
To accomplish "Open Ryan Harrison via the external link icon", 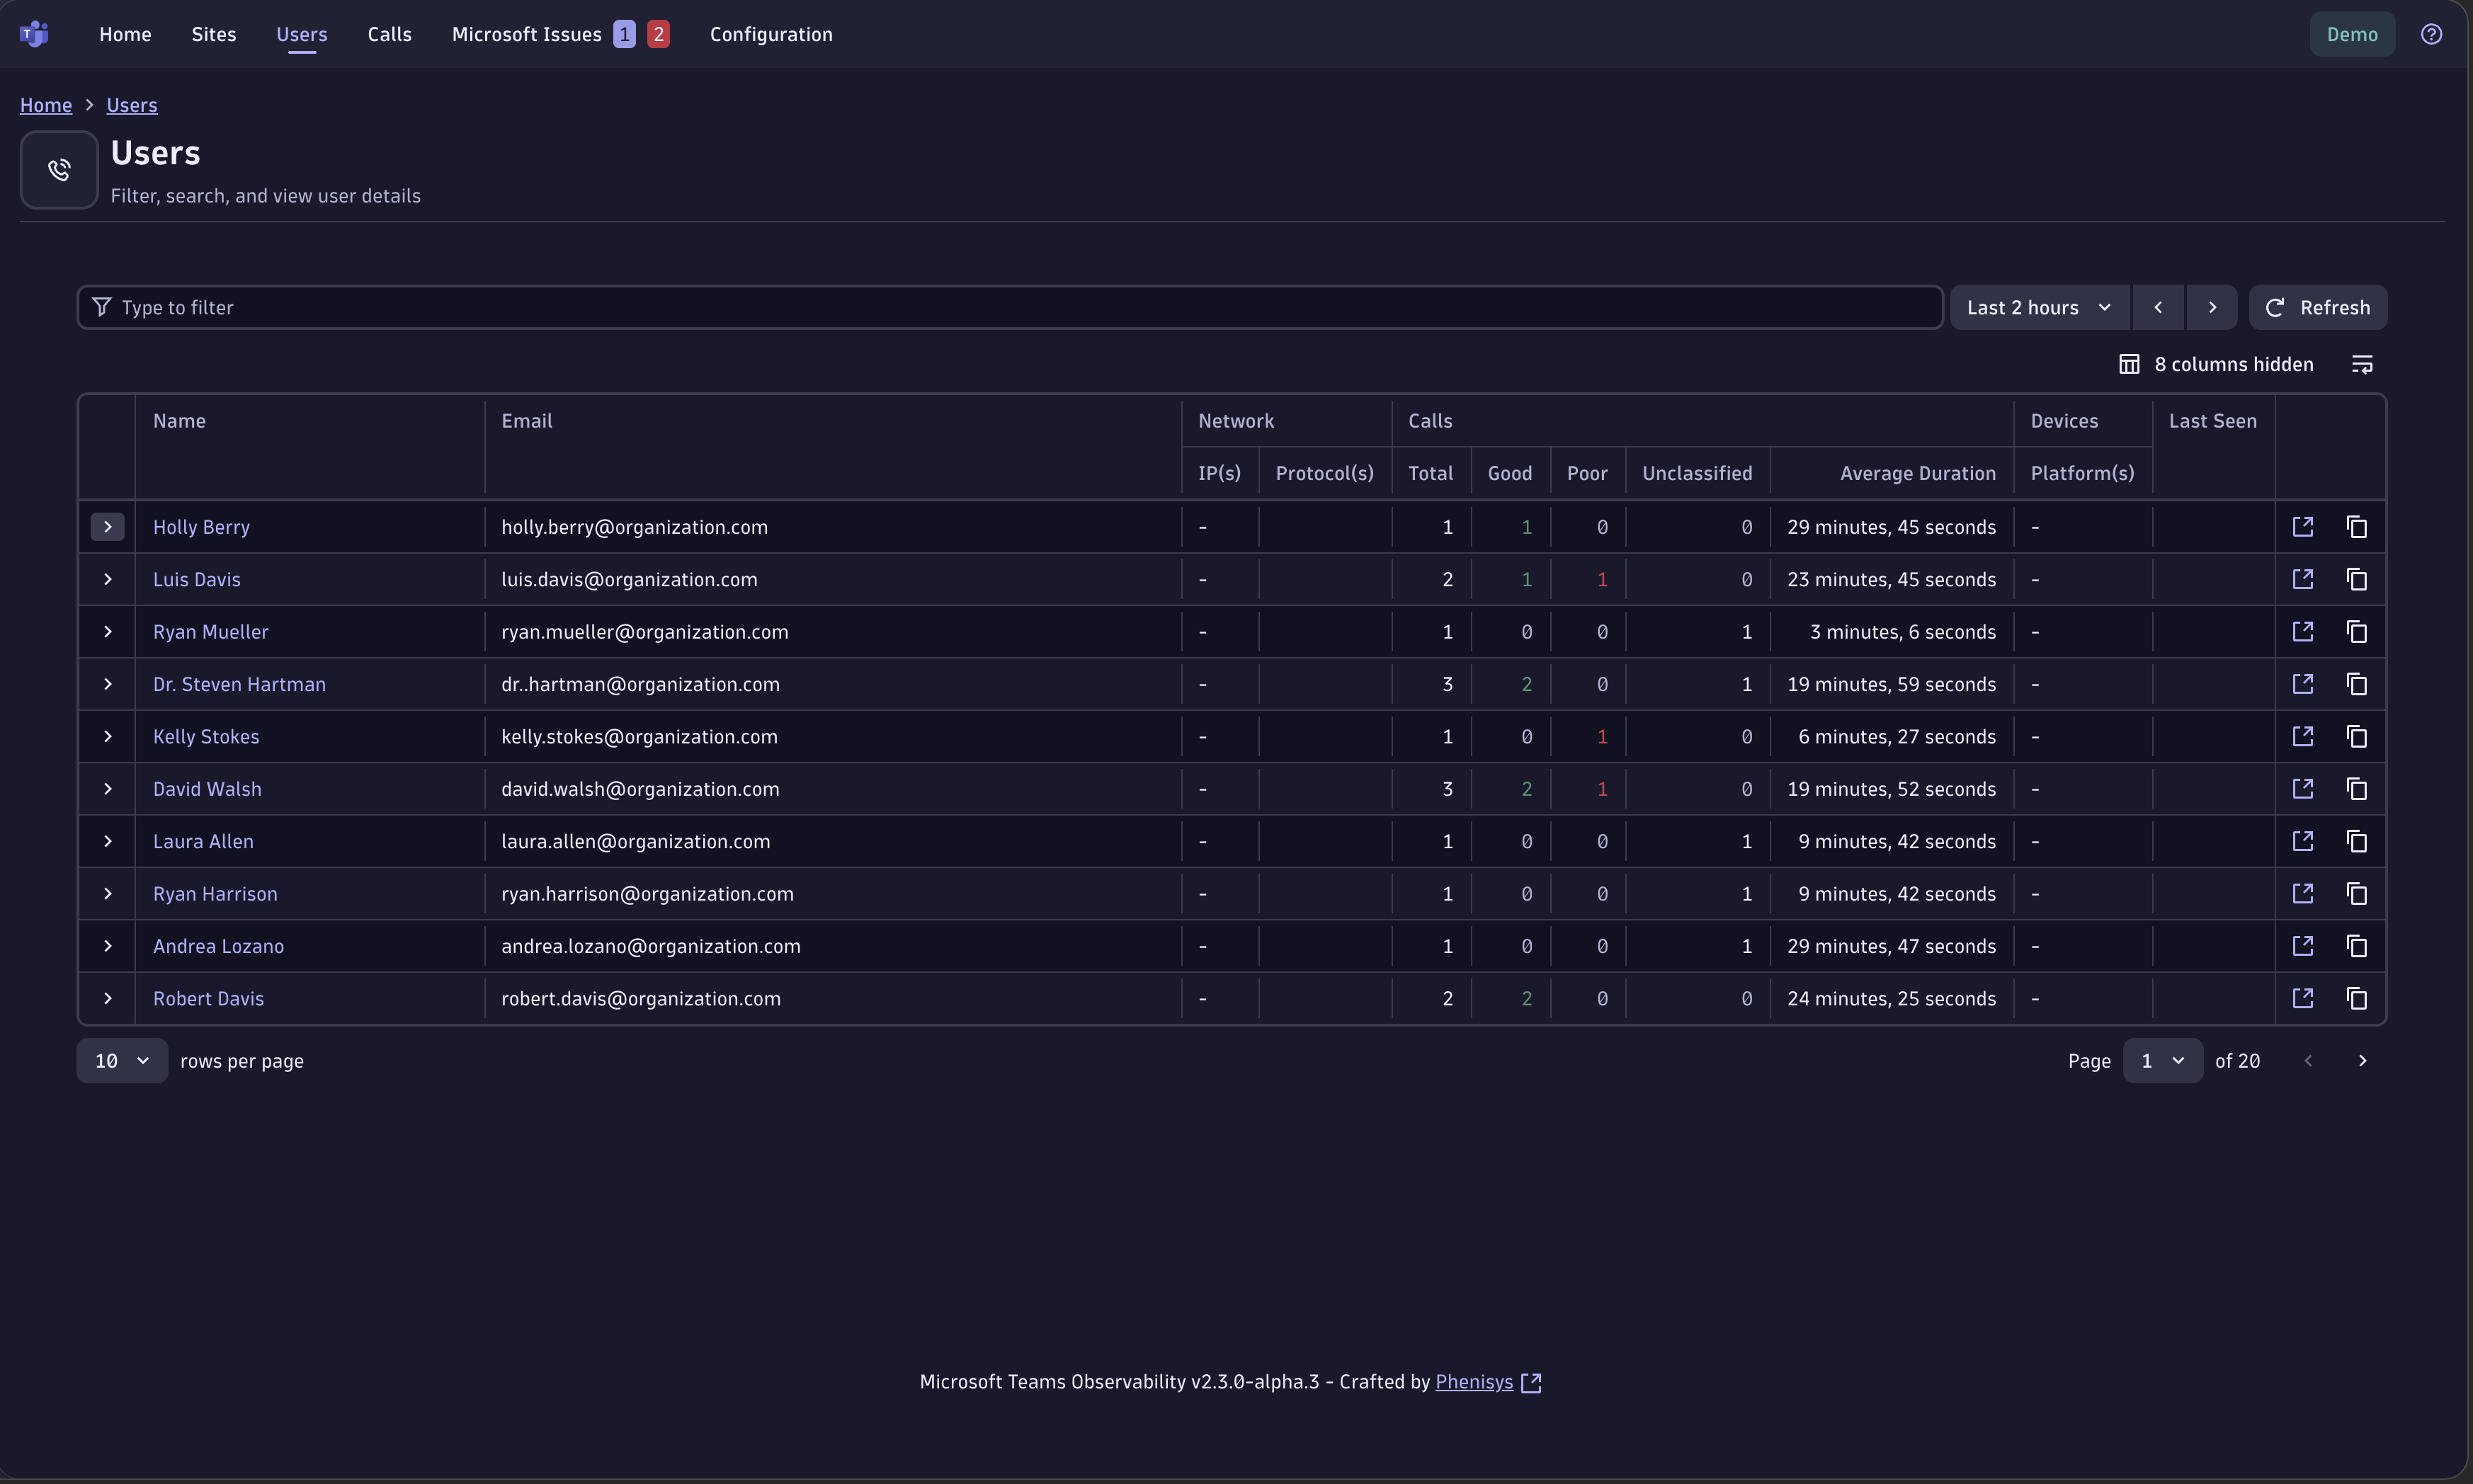I will [2304, 893].
